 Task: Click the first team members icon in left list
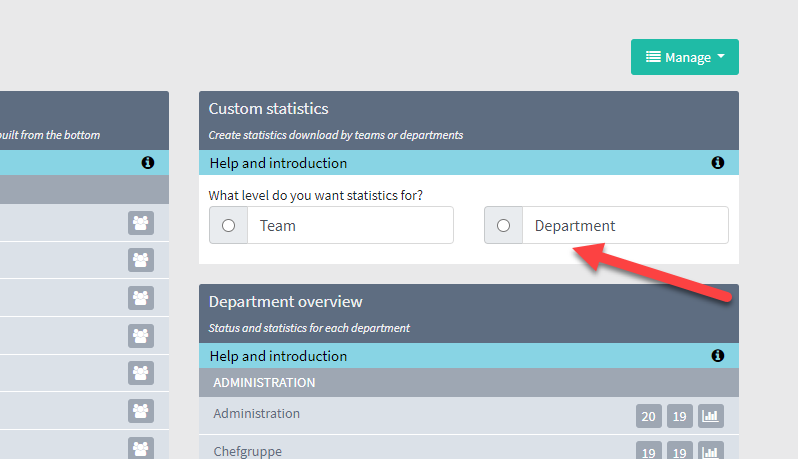141,223
